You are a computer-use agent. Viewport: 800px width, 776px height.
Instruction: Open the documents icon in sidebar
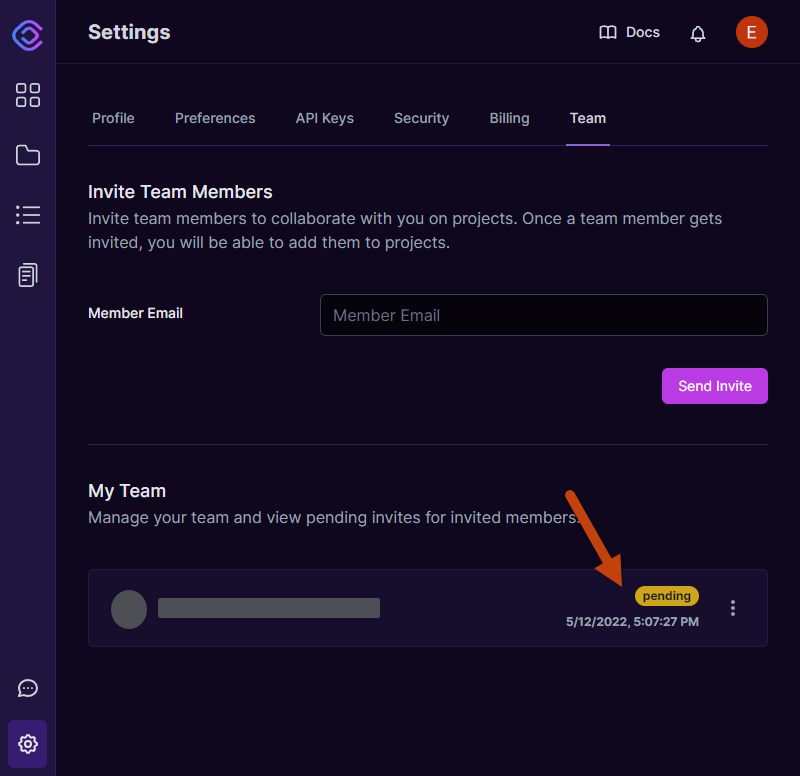click(x=28, y=275)
